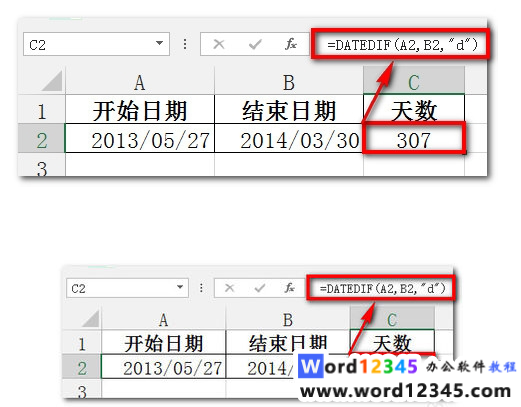Click the confirm checkmark icon in top formula bar

pyautogui.click(x=255, y=44)
